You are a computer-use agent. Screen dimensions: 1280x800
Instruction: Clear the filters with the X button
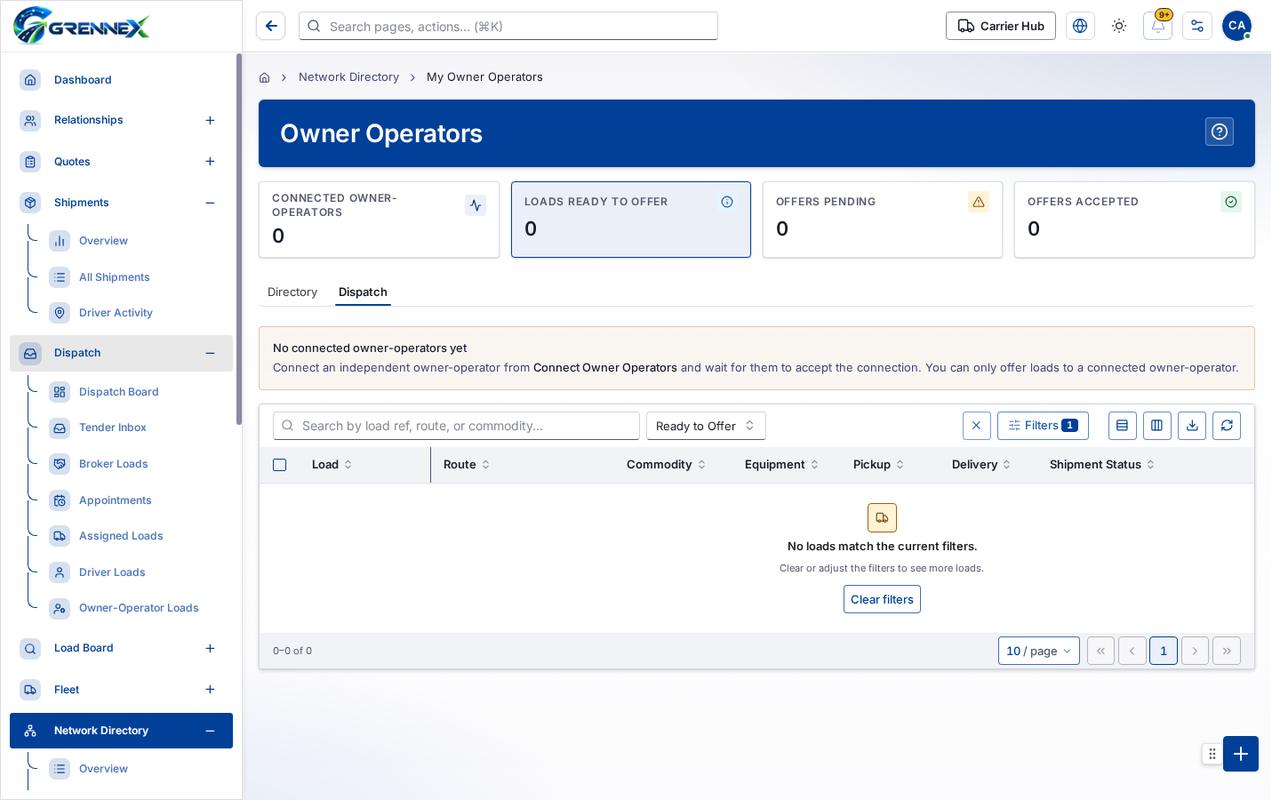coord(976,426)
